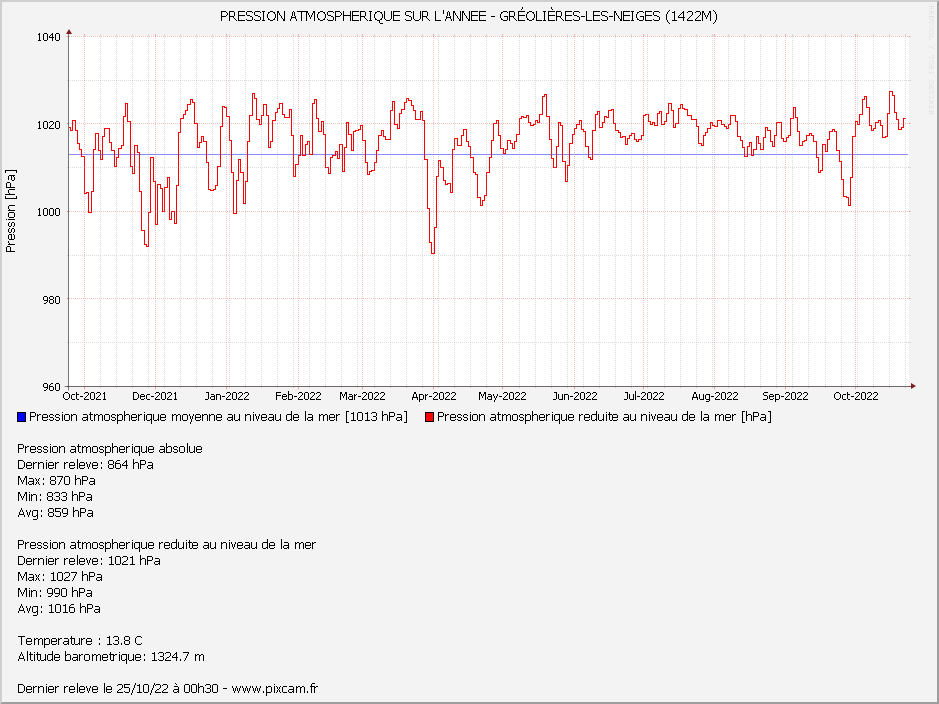939x704 pixels.
Task: Click the vertical 'Pression [hPa]' axis label
Action: (11, 211)
